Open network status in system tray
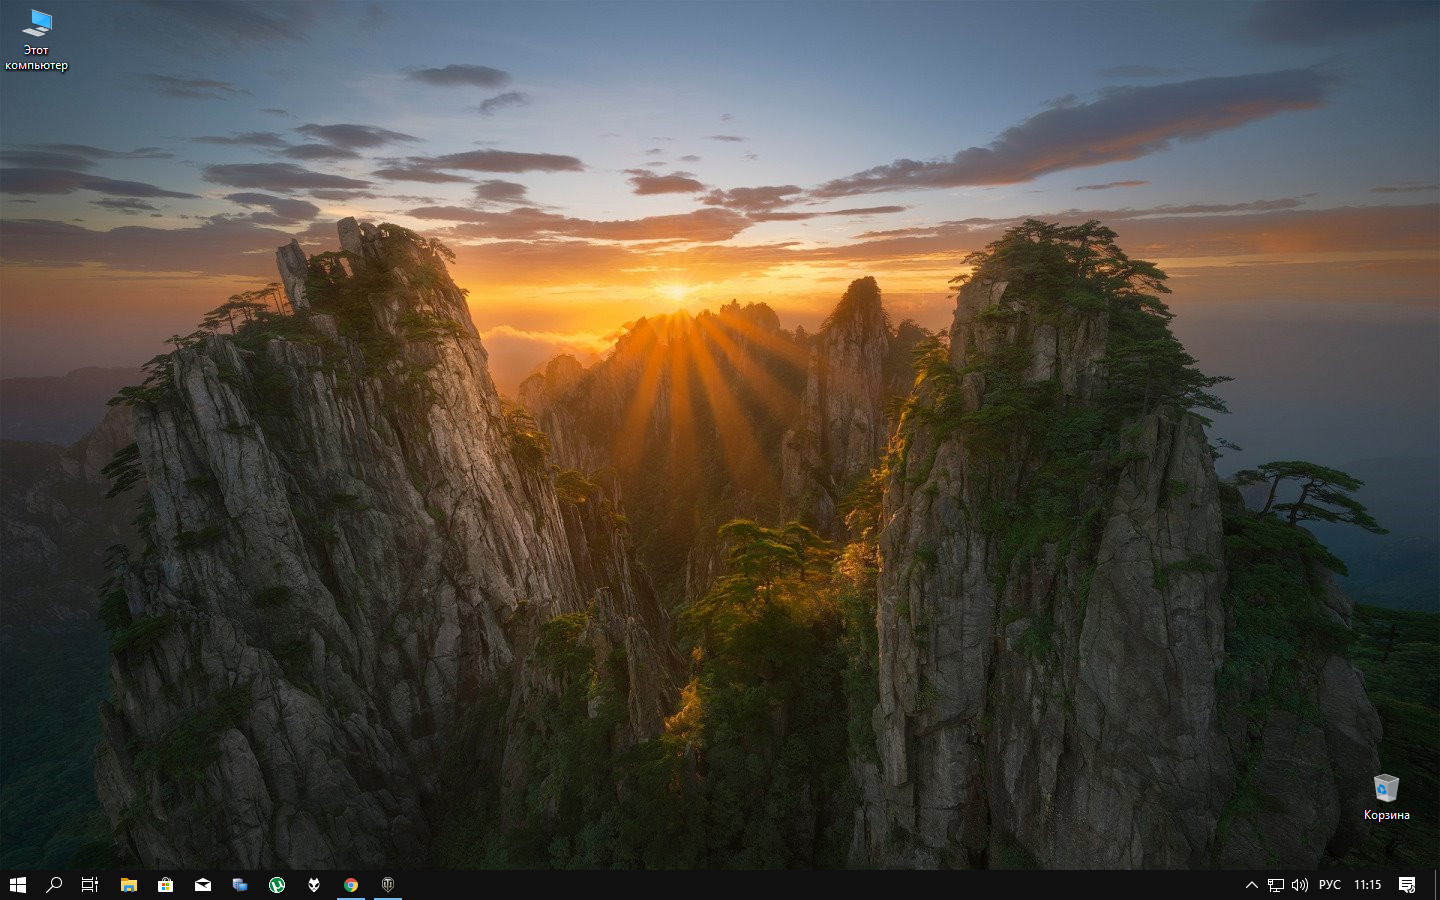This screenshot has width=1440, height=900. click(1276, 885)
